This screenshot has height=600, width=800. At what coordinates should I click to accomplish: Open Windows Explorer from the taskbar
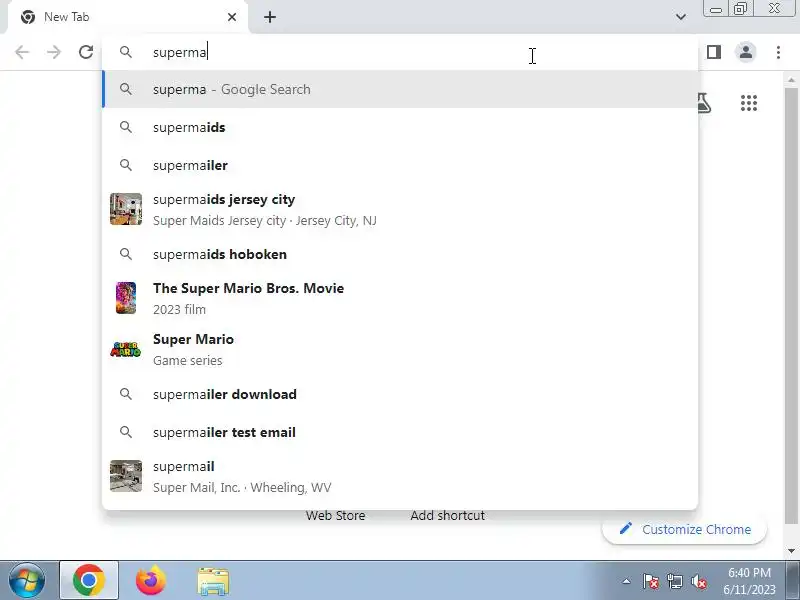tap(213, 581)
